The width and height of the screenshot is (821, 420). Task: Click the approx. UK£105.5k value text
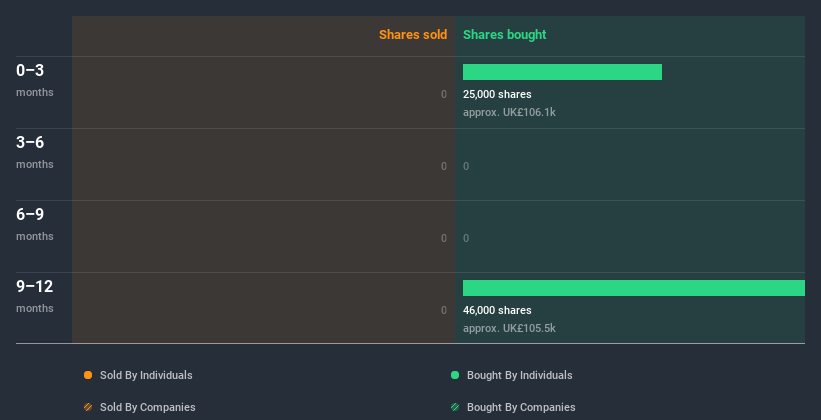point(509,328)
